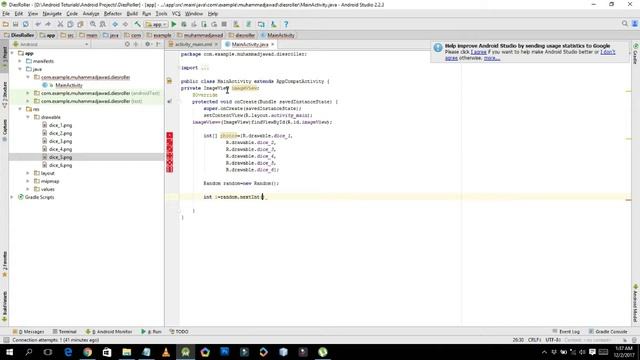Image resolution: width=640 pixels, height=360 pixels.
Task: Open the Gradle Console button
Action: point(608,331)
